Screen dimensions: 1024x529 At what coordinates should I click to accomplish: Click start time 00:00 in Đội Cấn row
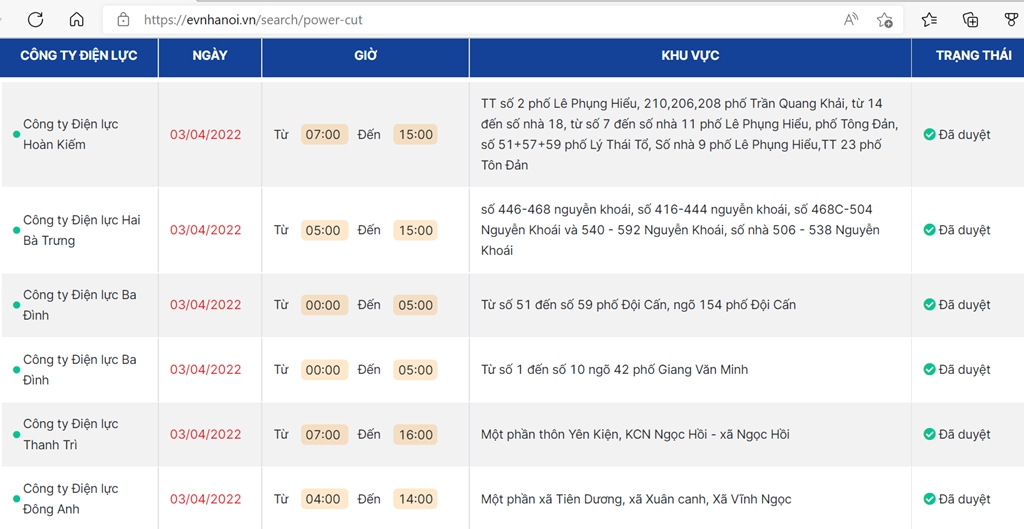coord(324,305)
